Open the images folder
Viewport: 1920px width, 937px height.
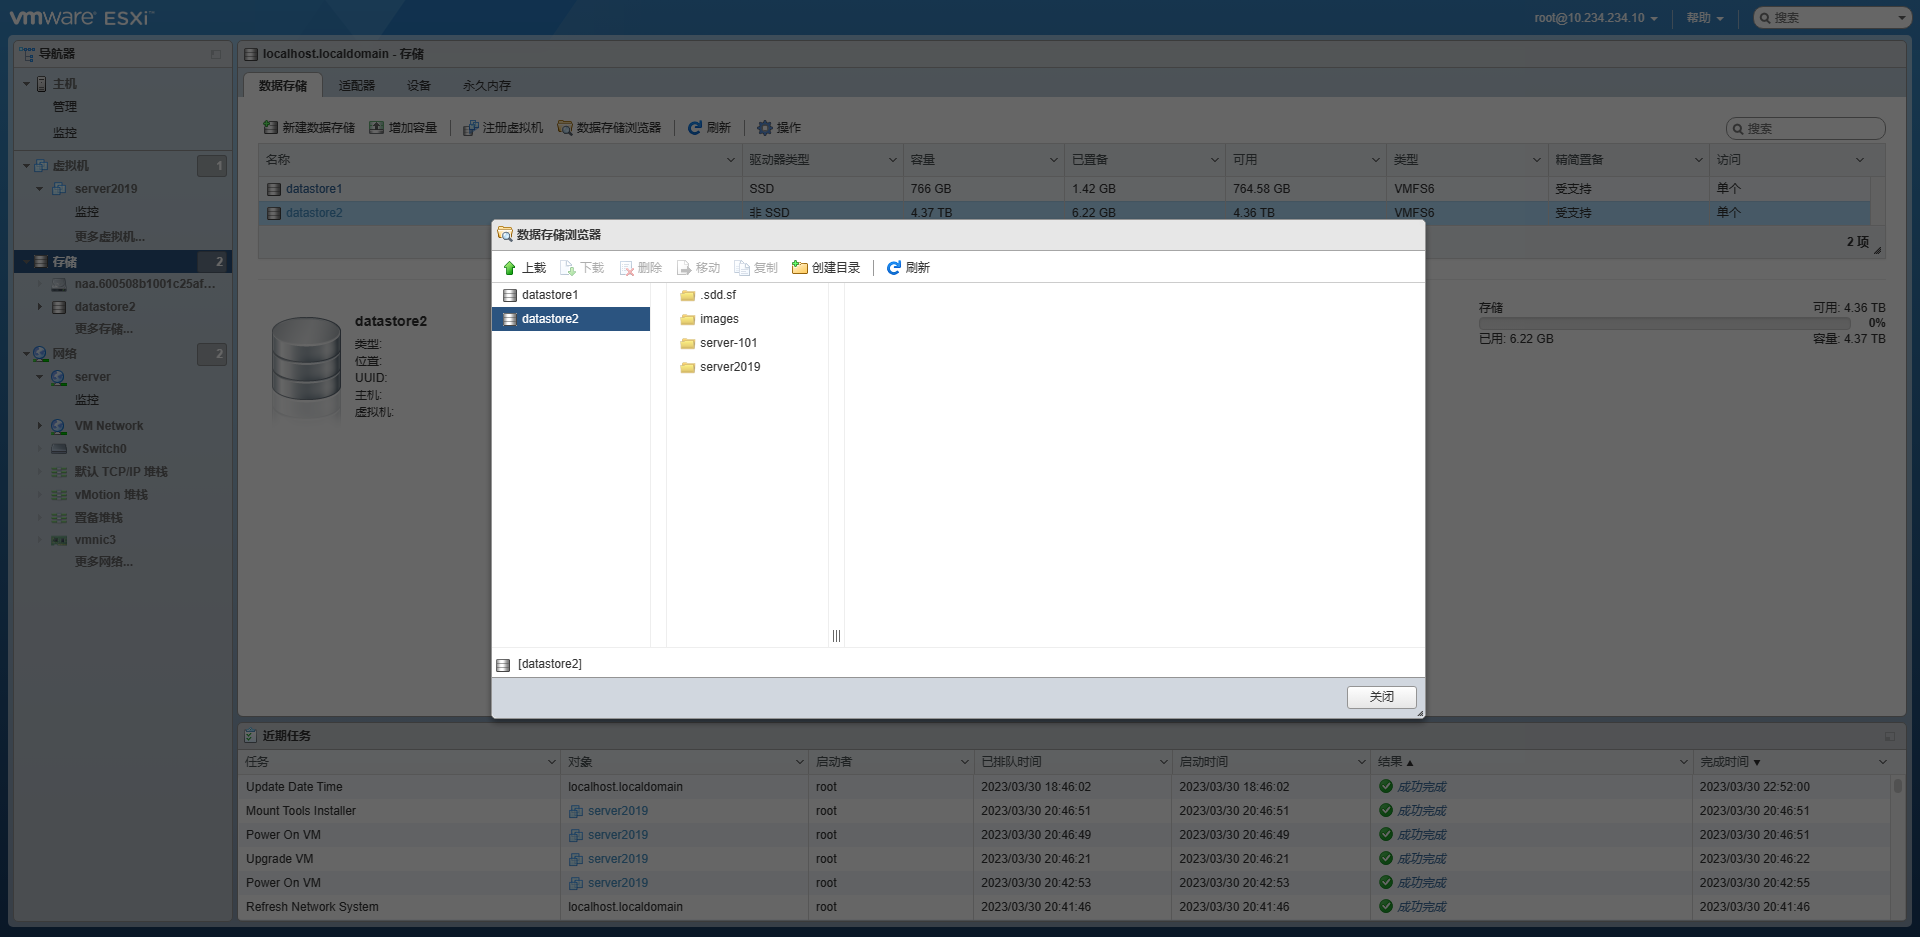pos(719,319)
